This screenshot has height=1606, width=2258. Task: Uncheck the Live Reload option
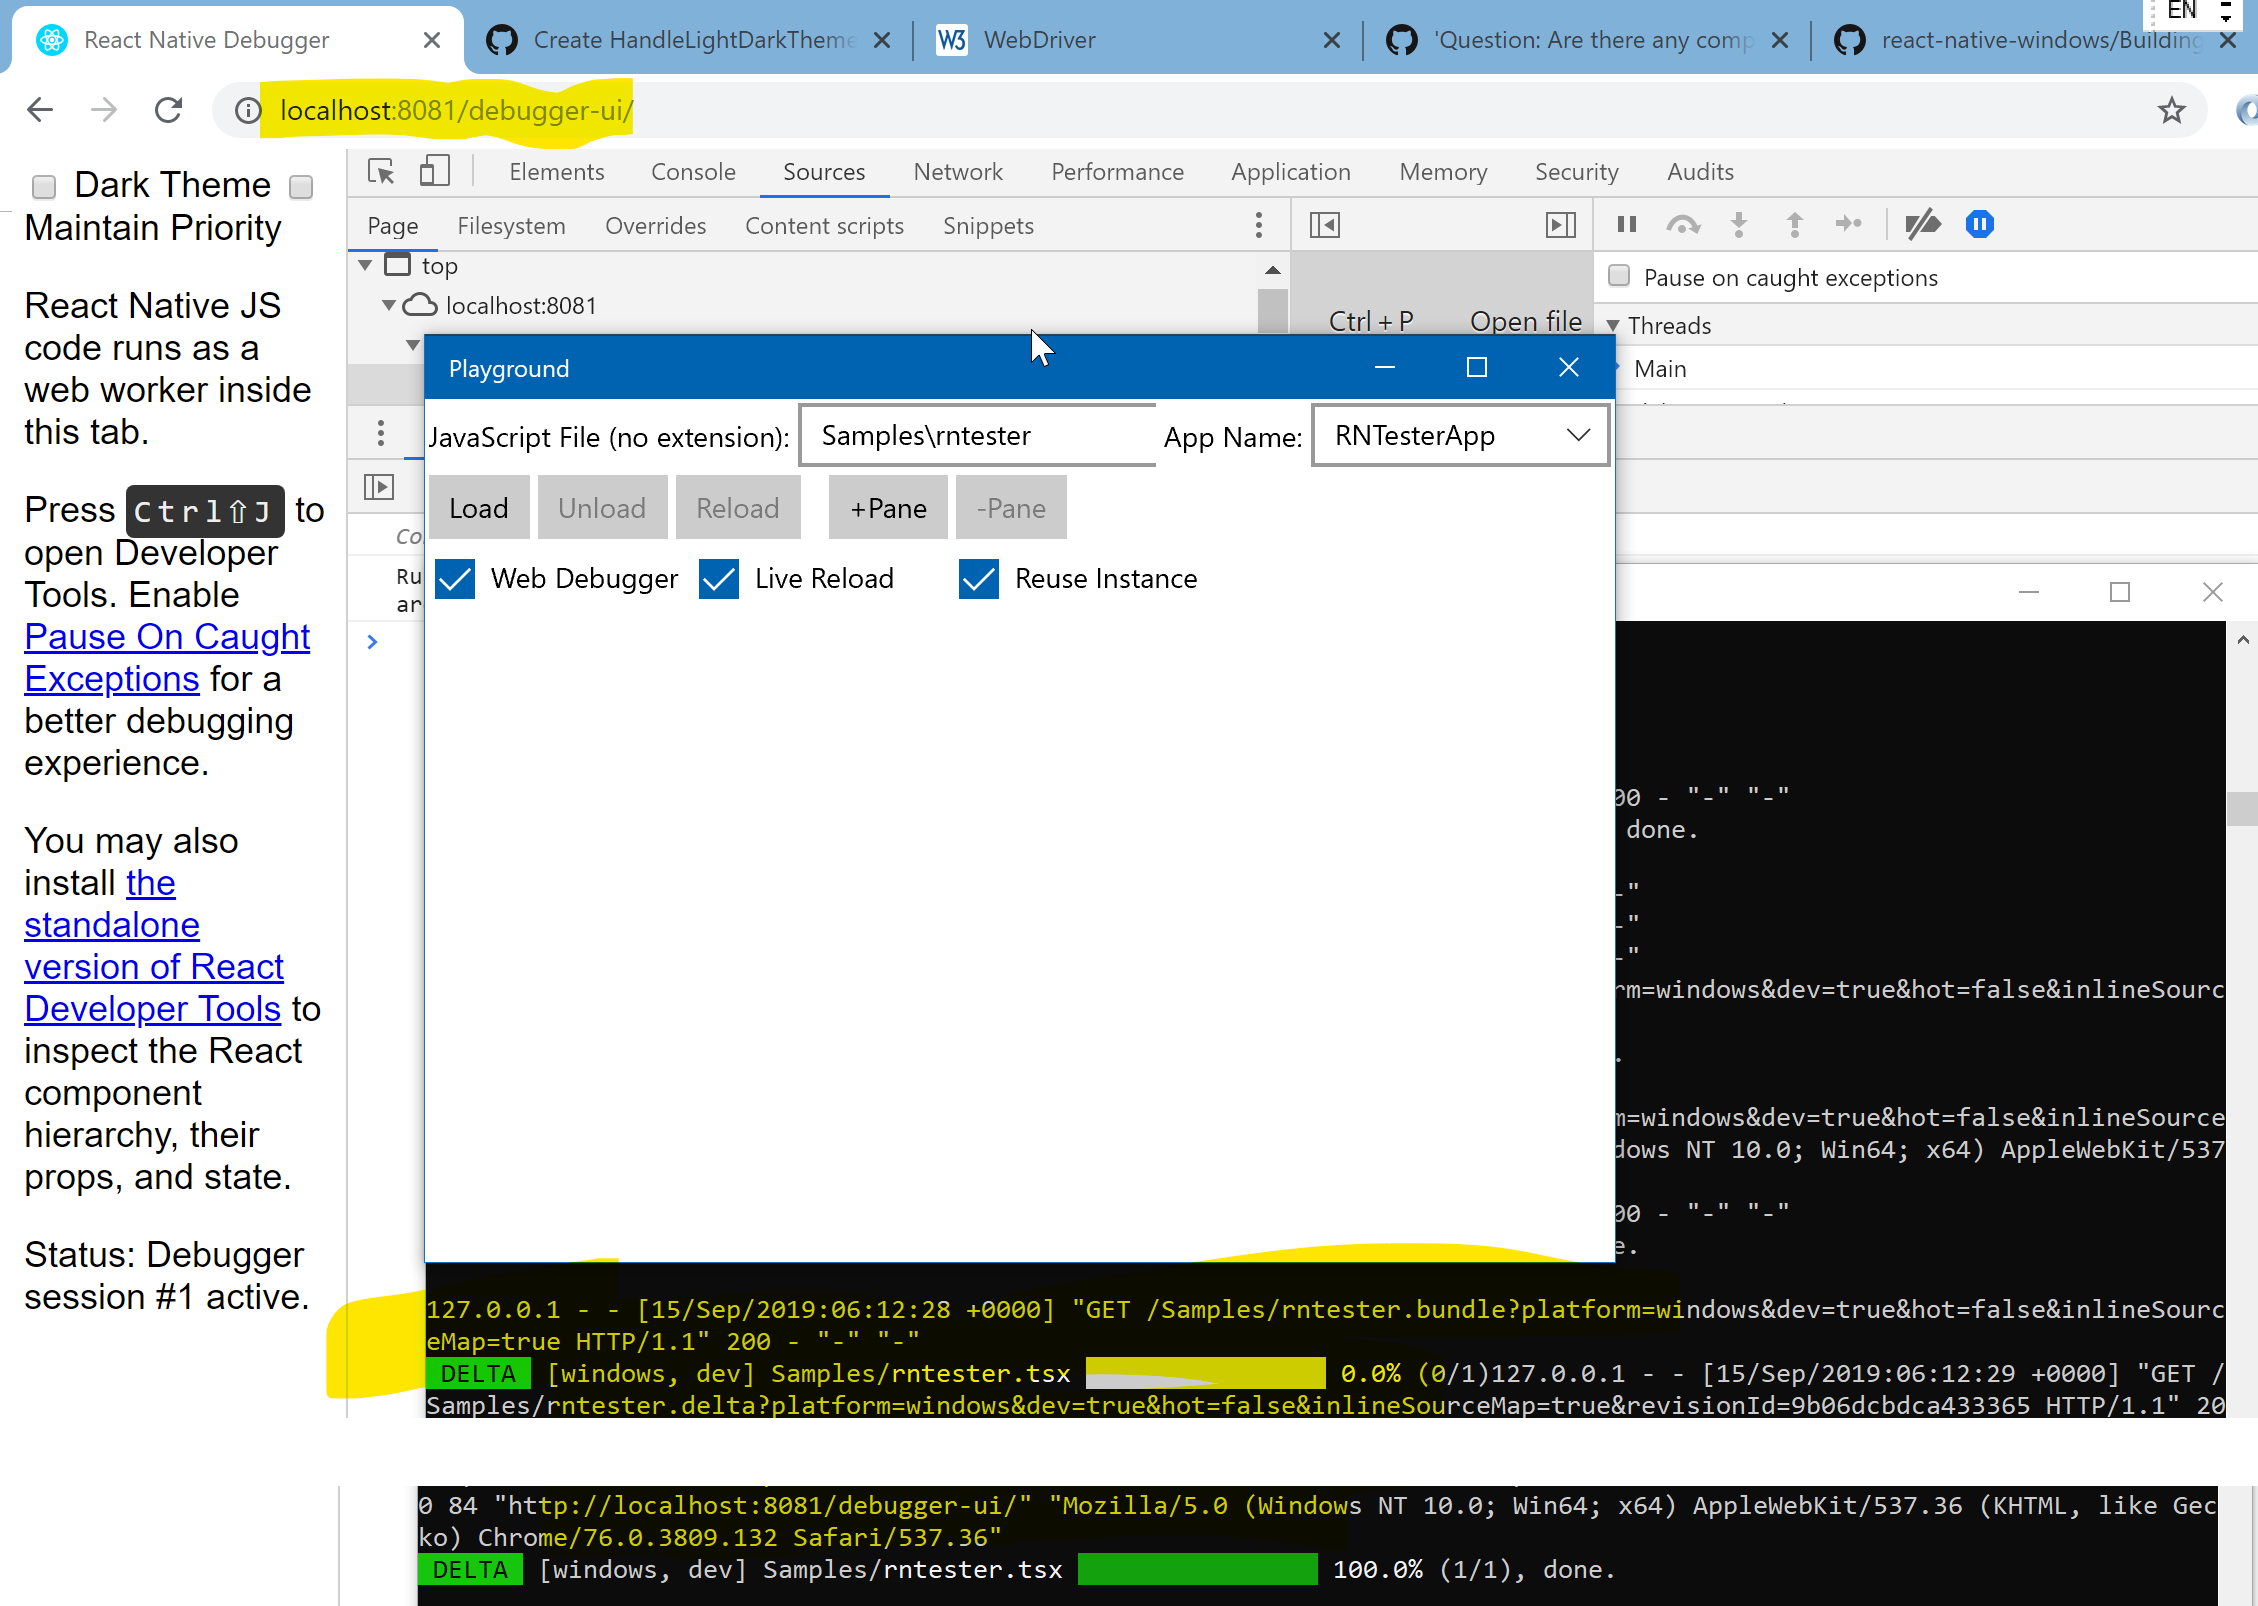(718, 579)
